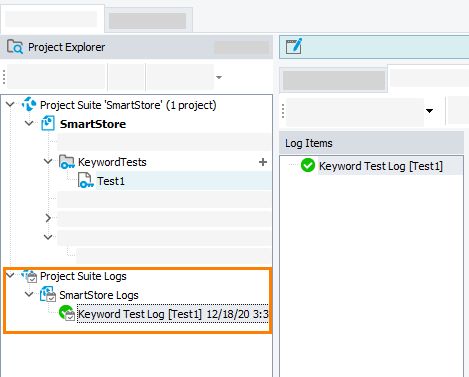The image size is (469, 377).
Task: Click the Project Suite Logs icon
Action: [29, 276]
